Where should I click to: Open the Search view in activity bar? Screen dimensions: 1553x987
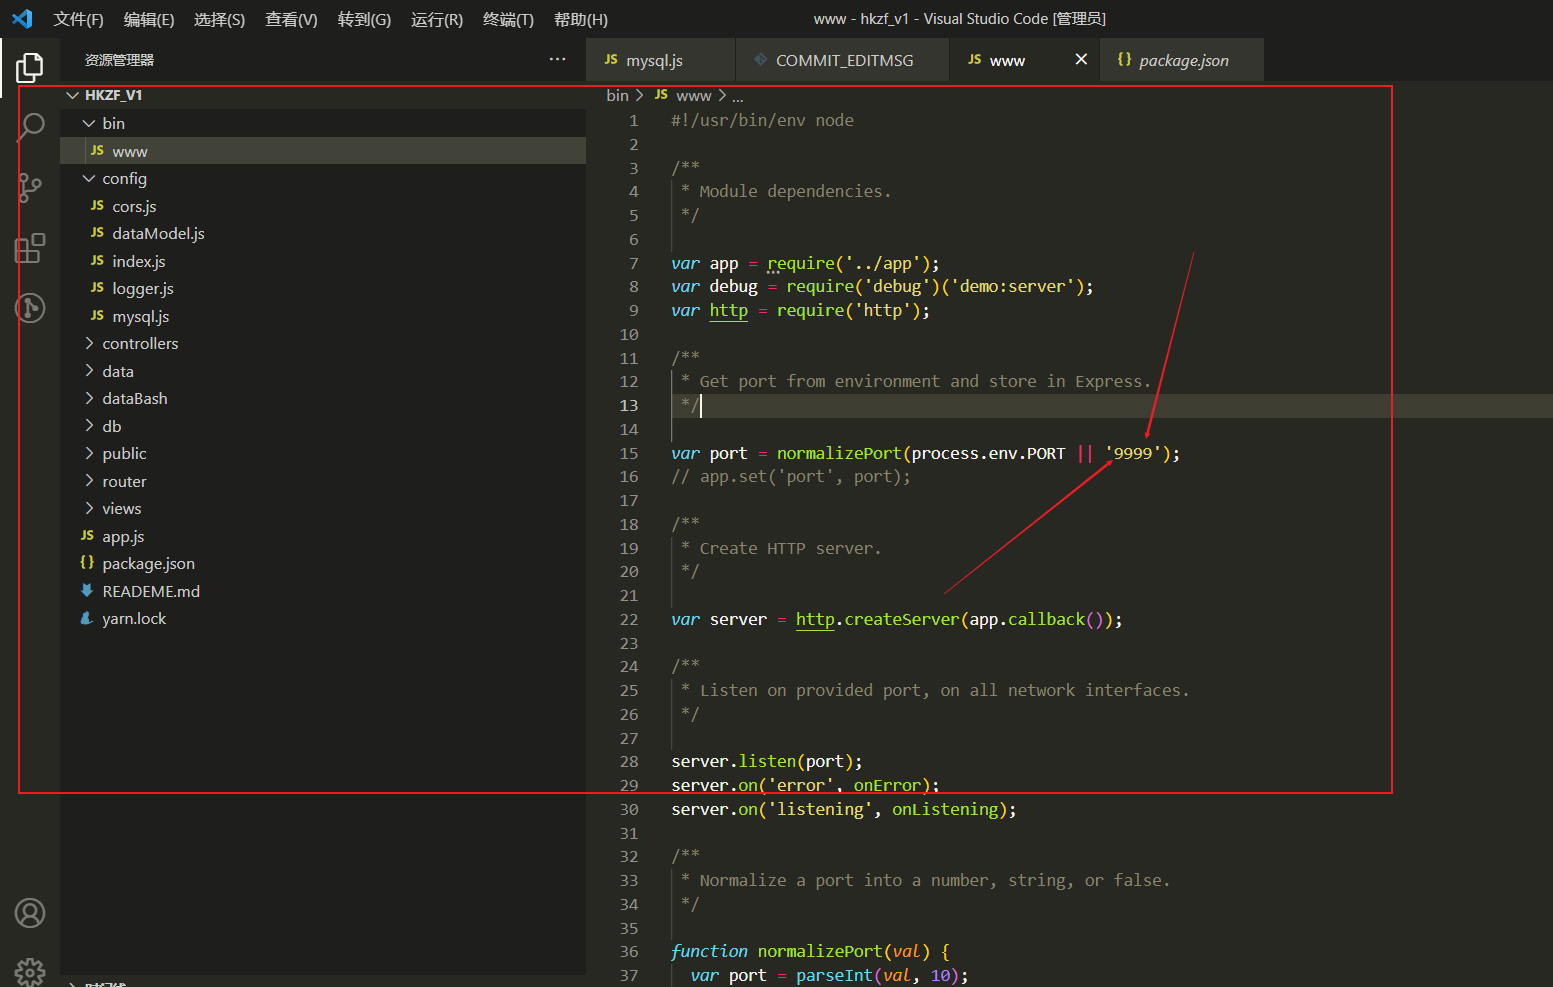click(x=30, y=127)
